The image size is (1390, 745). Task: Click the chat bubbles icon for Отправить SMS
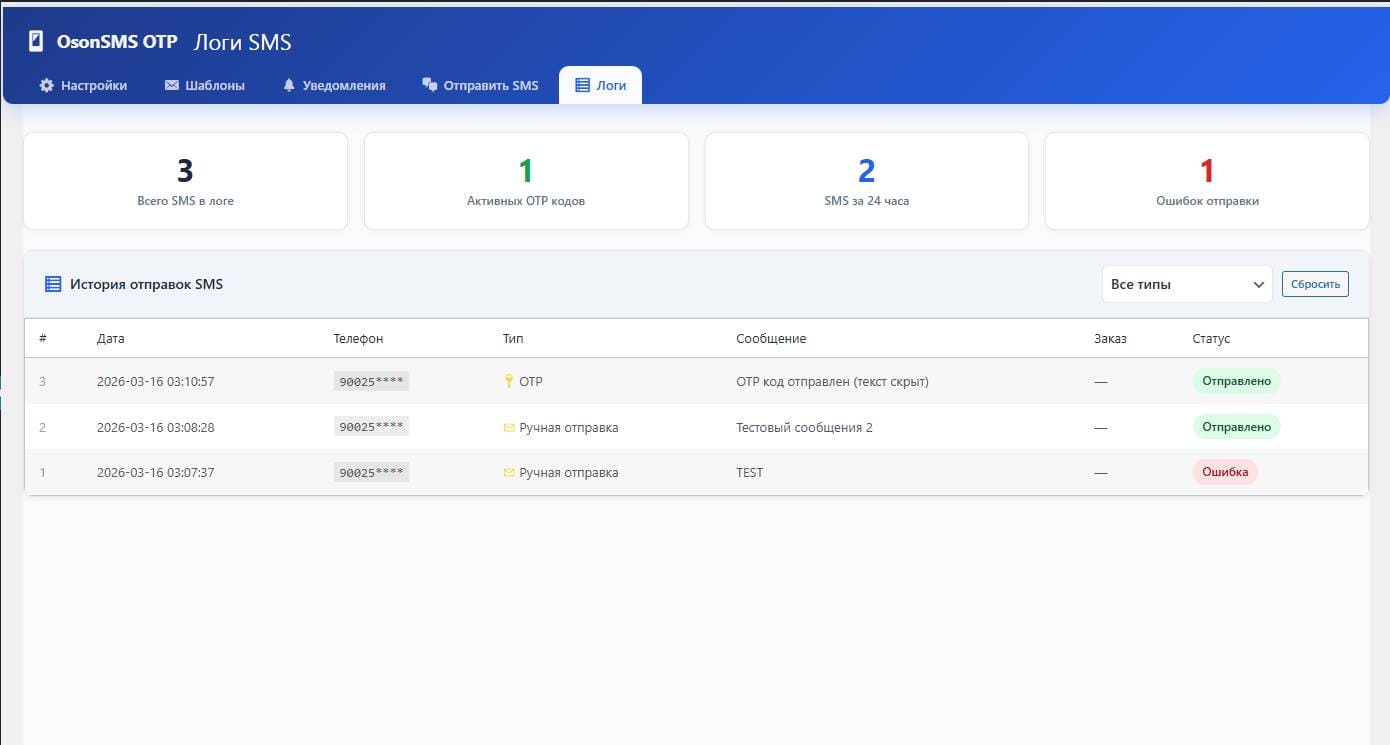tap(430, 86)
